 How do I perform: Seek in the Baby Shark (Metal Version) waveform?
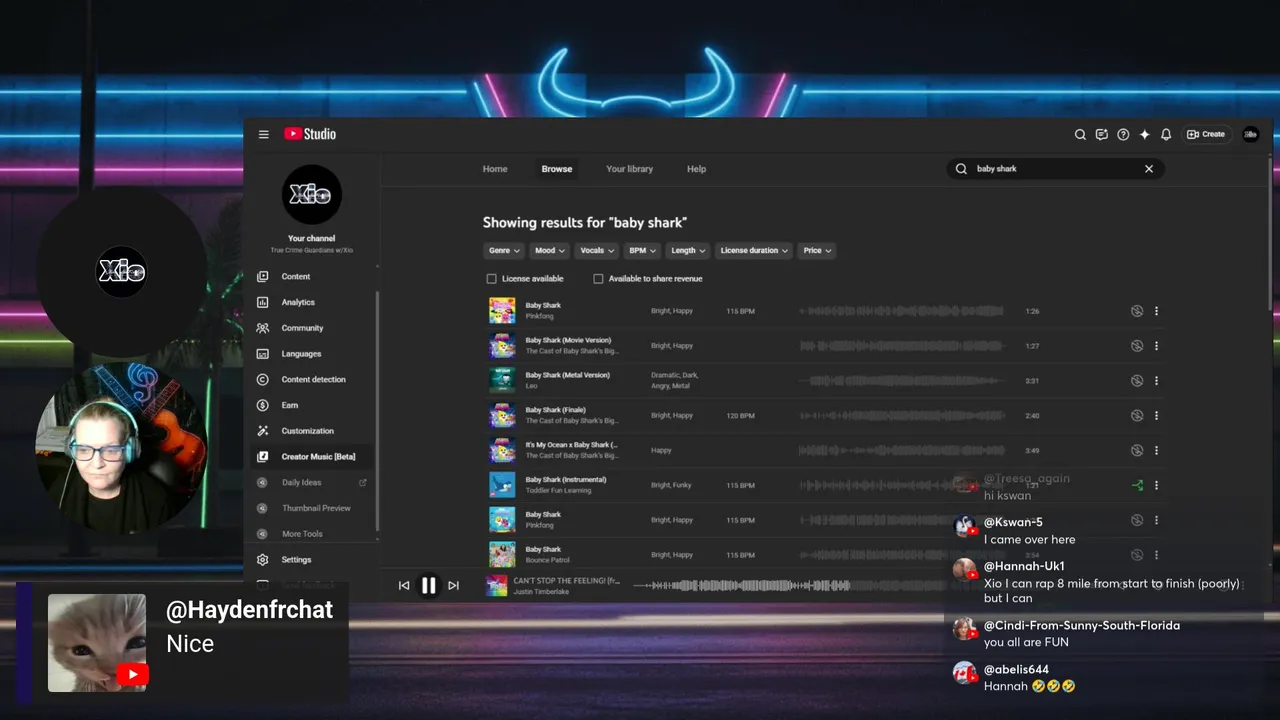(901, 381)
